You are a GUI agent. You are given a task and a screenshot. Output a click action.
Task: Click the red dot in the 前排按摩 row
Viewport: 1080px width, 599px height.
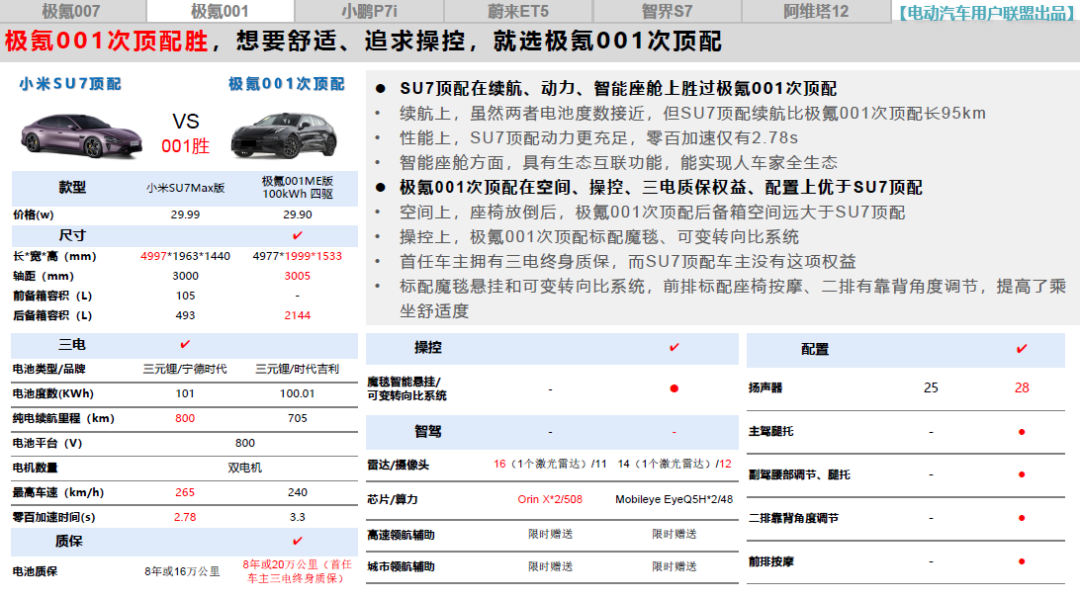coord(1021,561)
